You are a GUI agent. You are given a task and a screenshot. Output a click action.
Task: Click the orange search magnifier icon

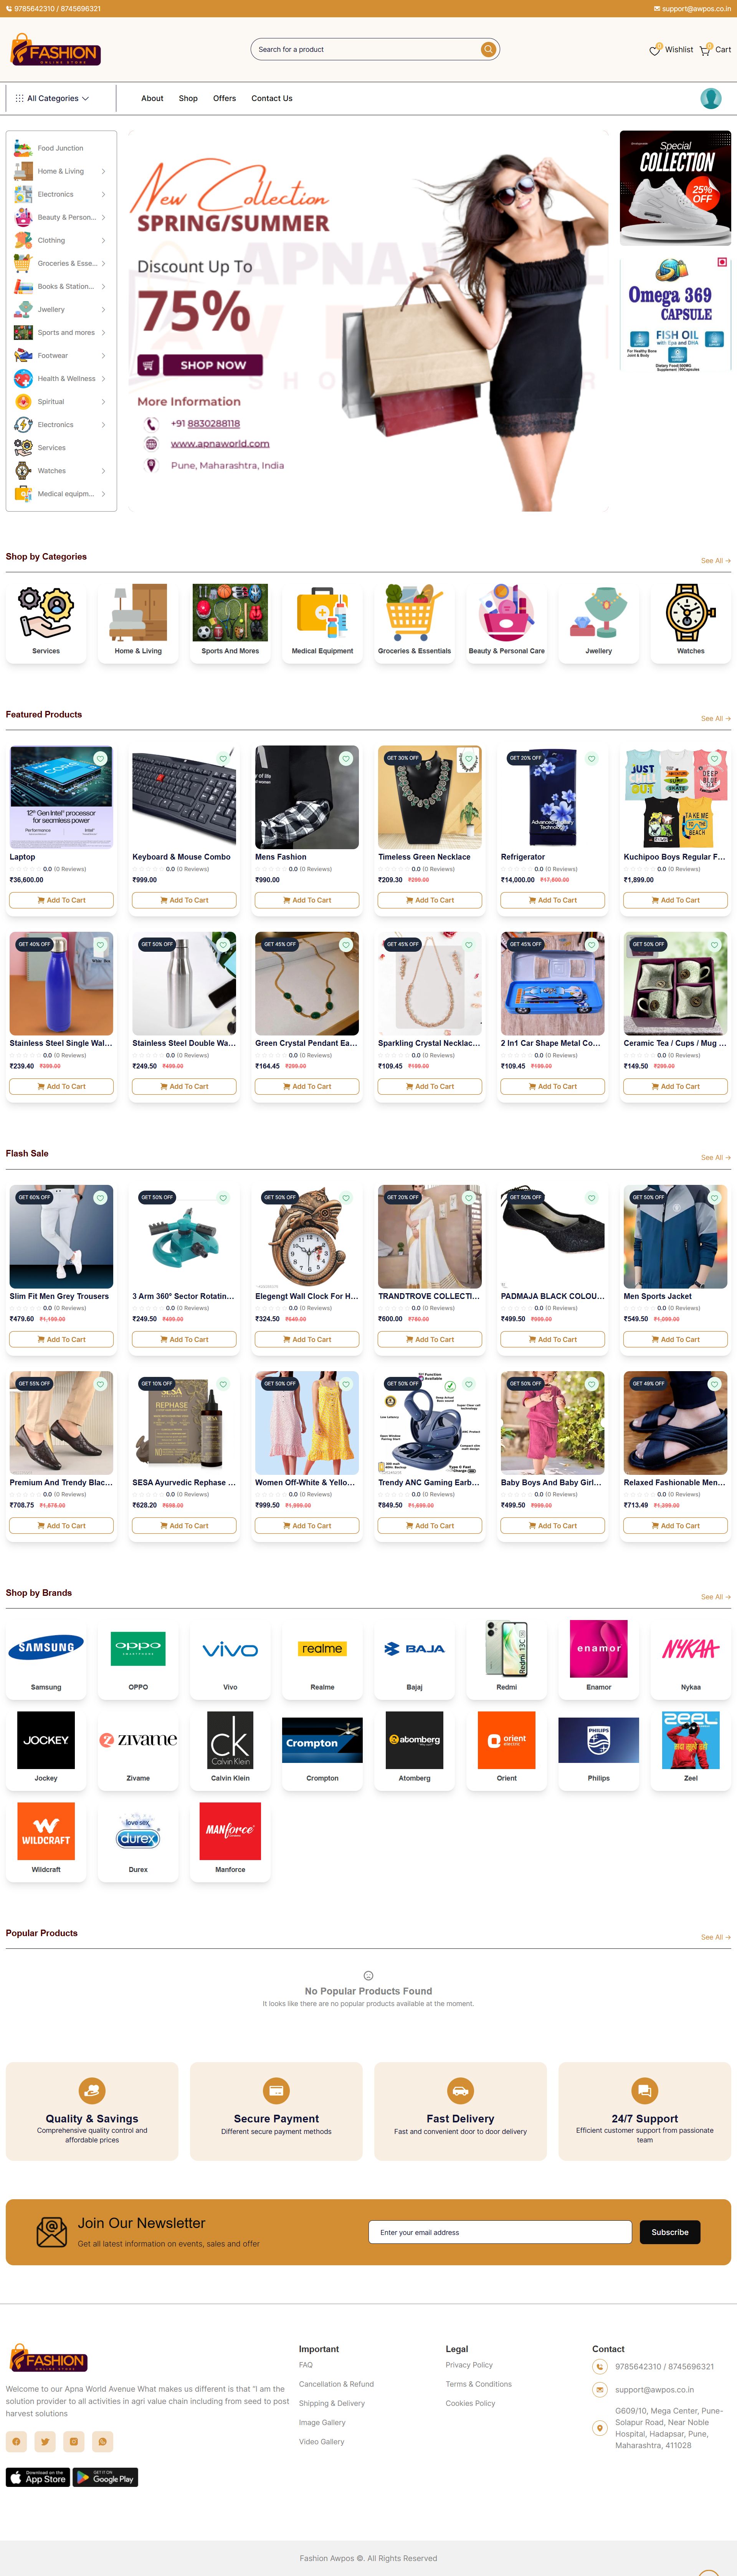(x=488, y=49)
